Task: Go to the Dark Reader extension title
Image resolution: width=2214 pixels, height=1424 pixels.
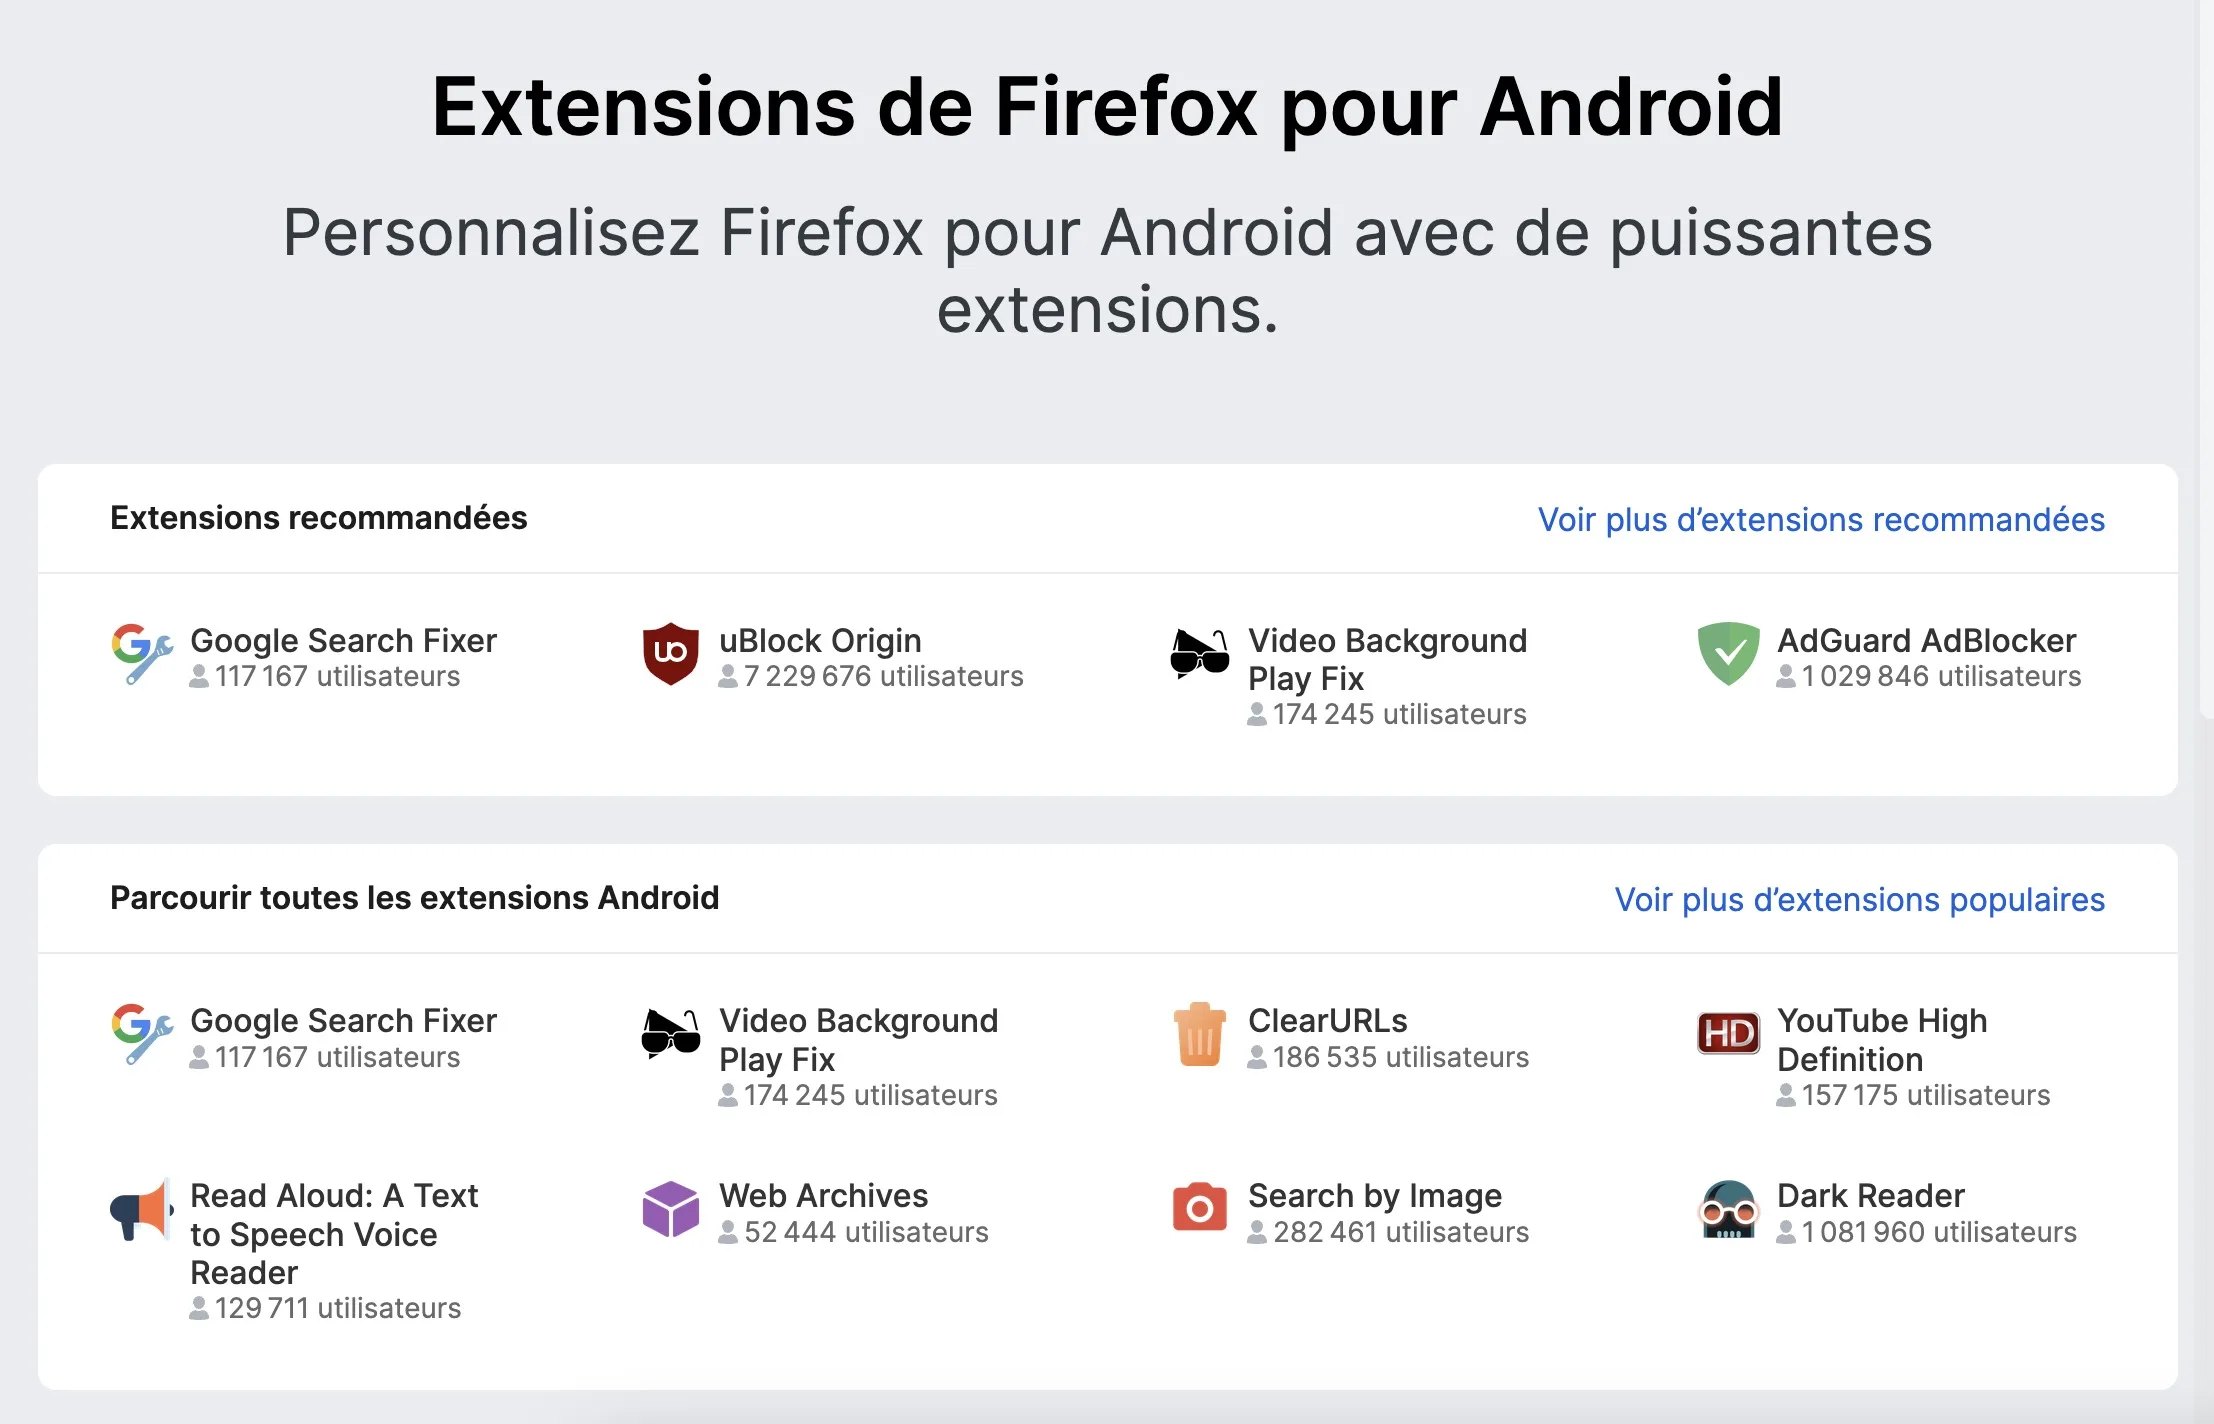Action: 1870,1196
